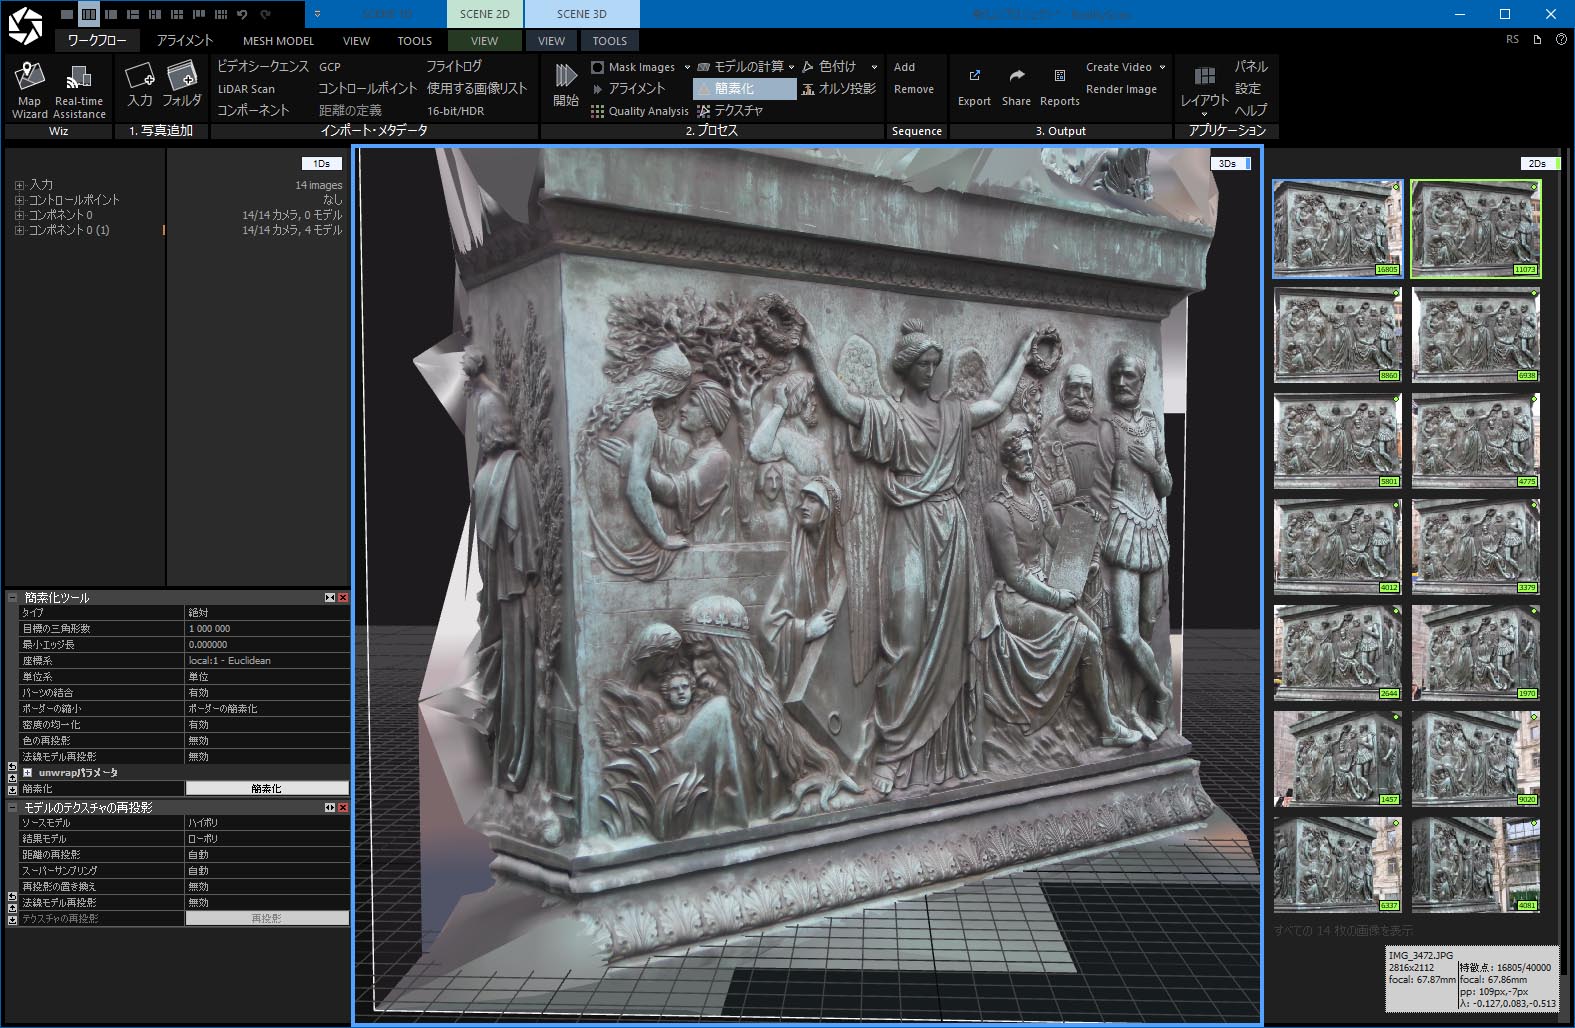Click the Mask Images icon
The image size is (1575, 1028).
598,67
